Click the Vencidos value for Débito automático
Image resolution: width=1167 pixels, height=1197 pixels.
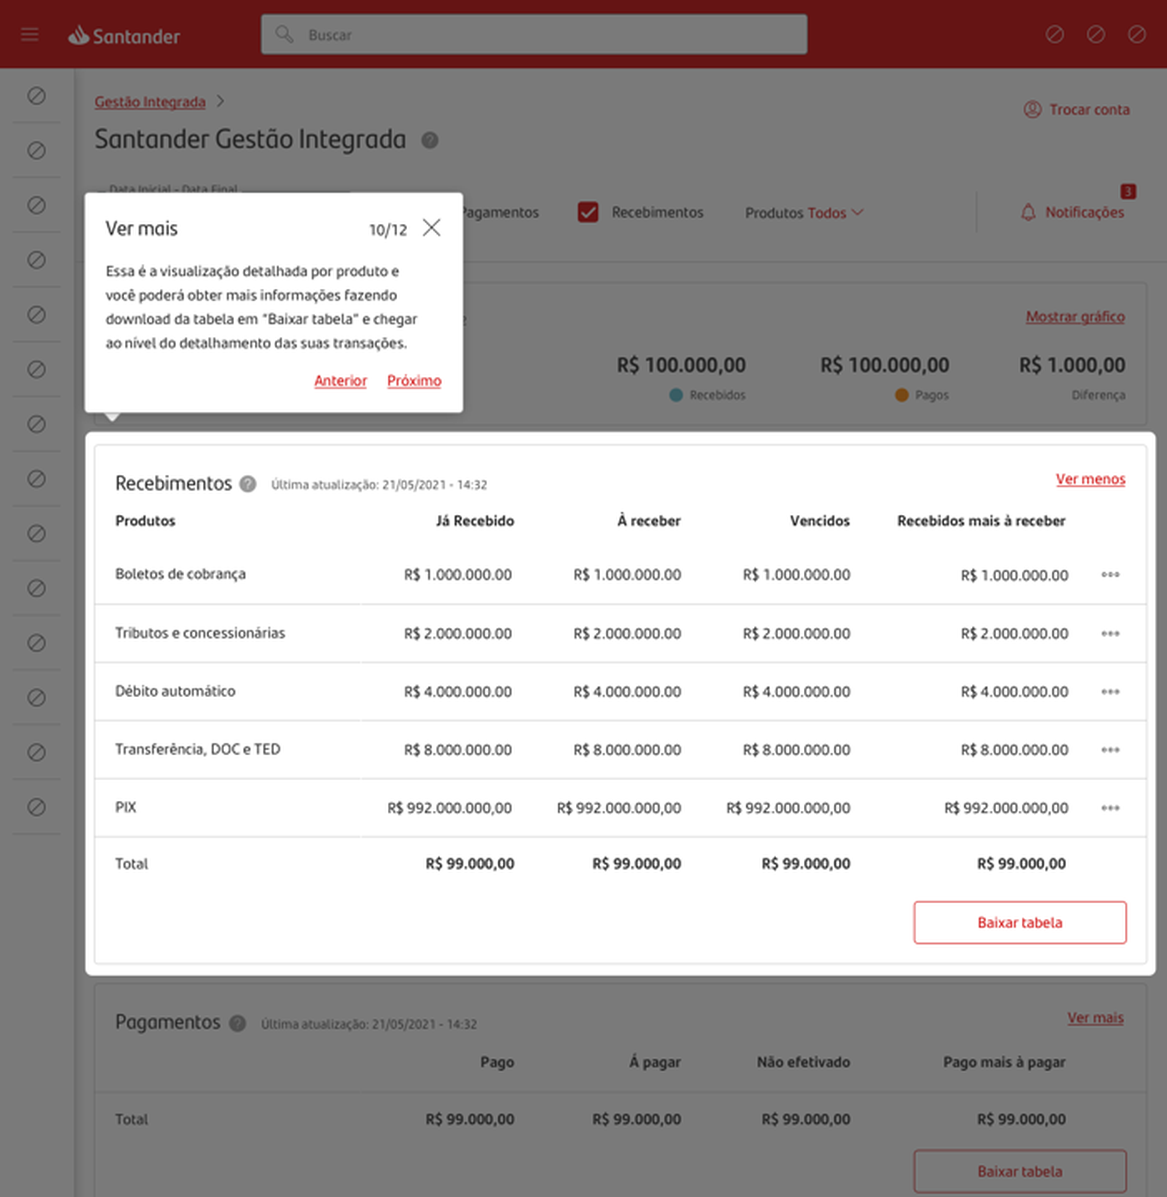click(796, 692)
